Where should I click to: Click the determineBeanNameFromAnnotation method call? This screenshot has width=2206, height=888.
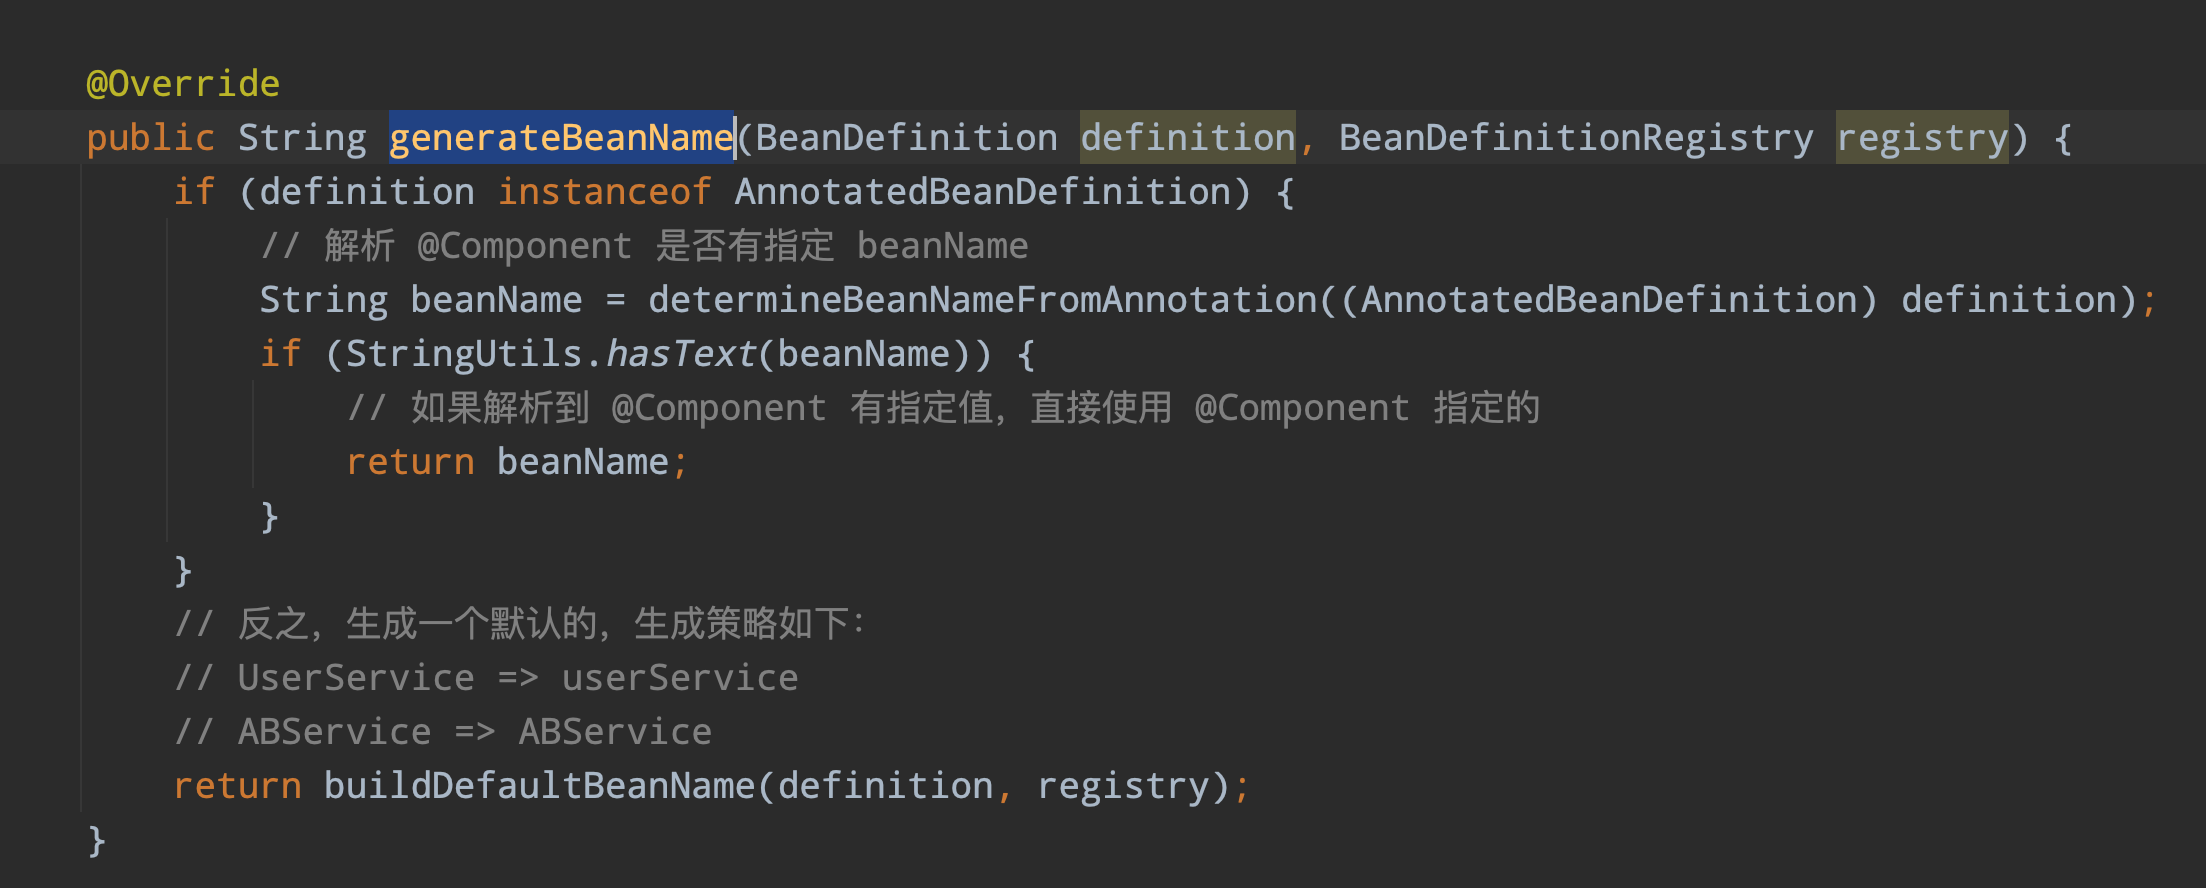(982, 300)
